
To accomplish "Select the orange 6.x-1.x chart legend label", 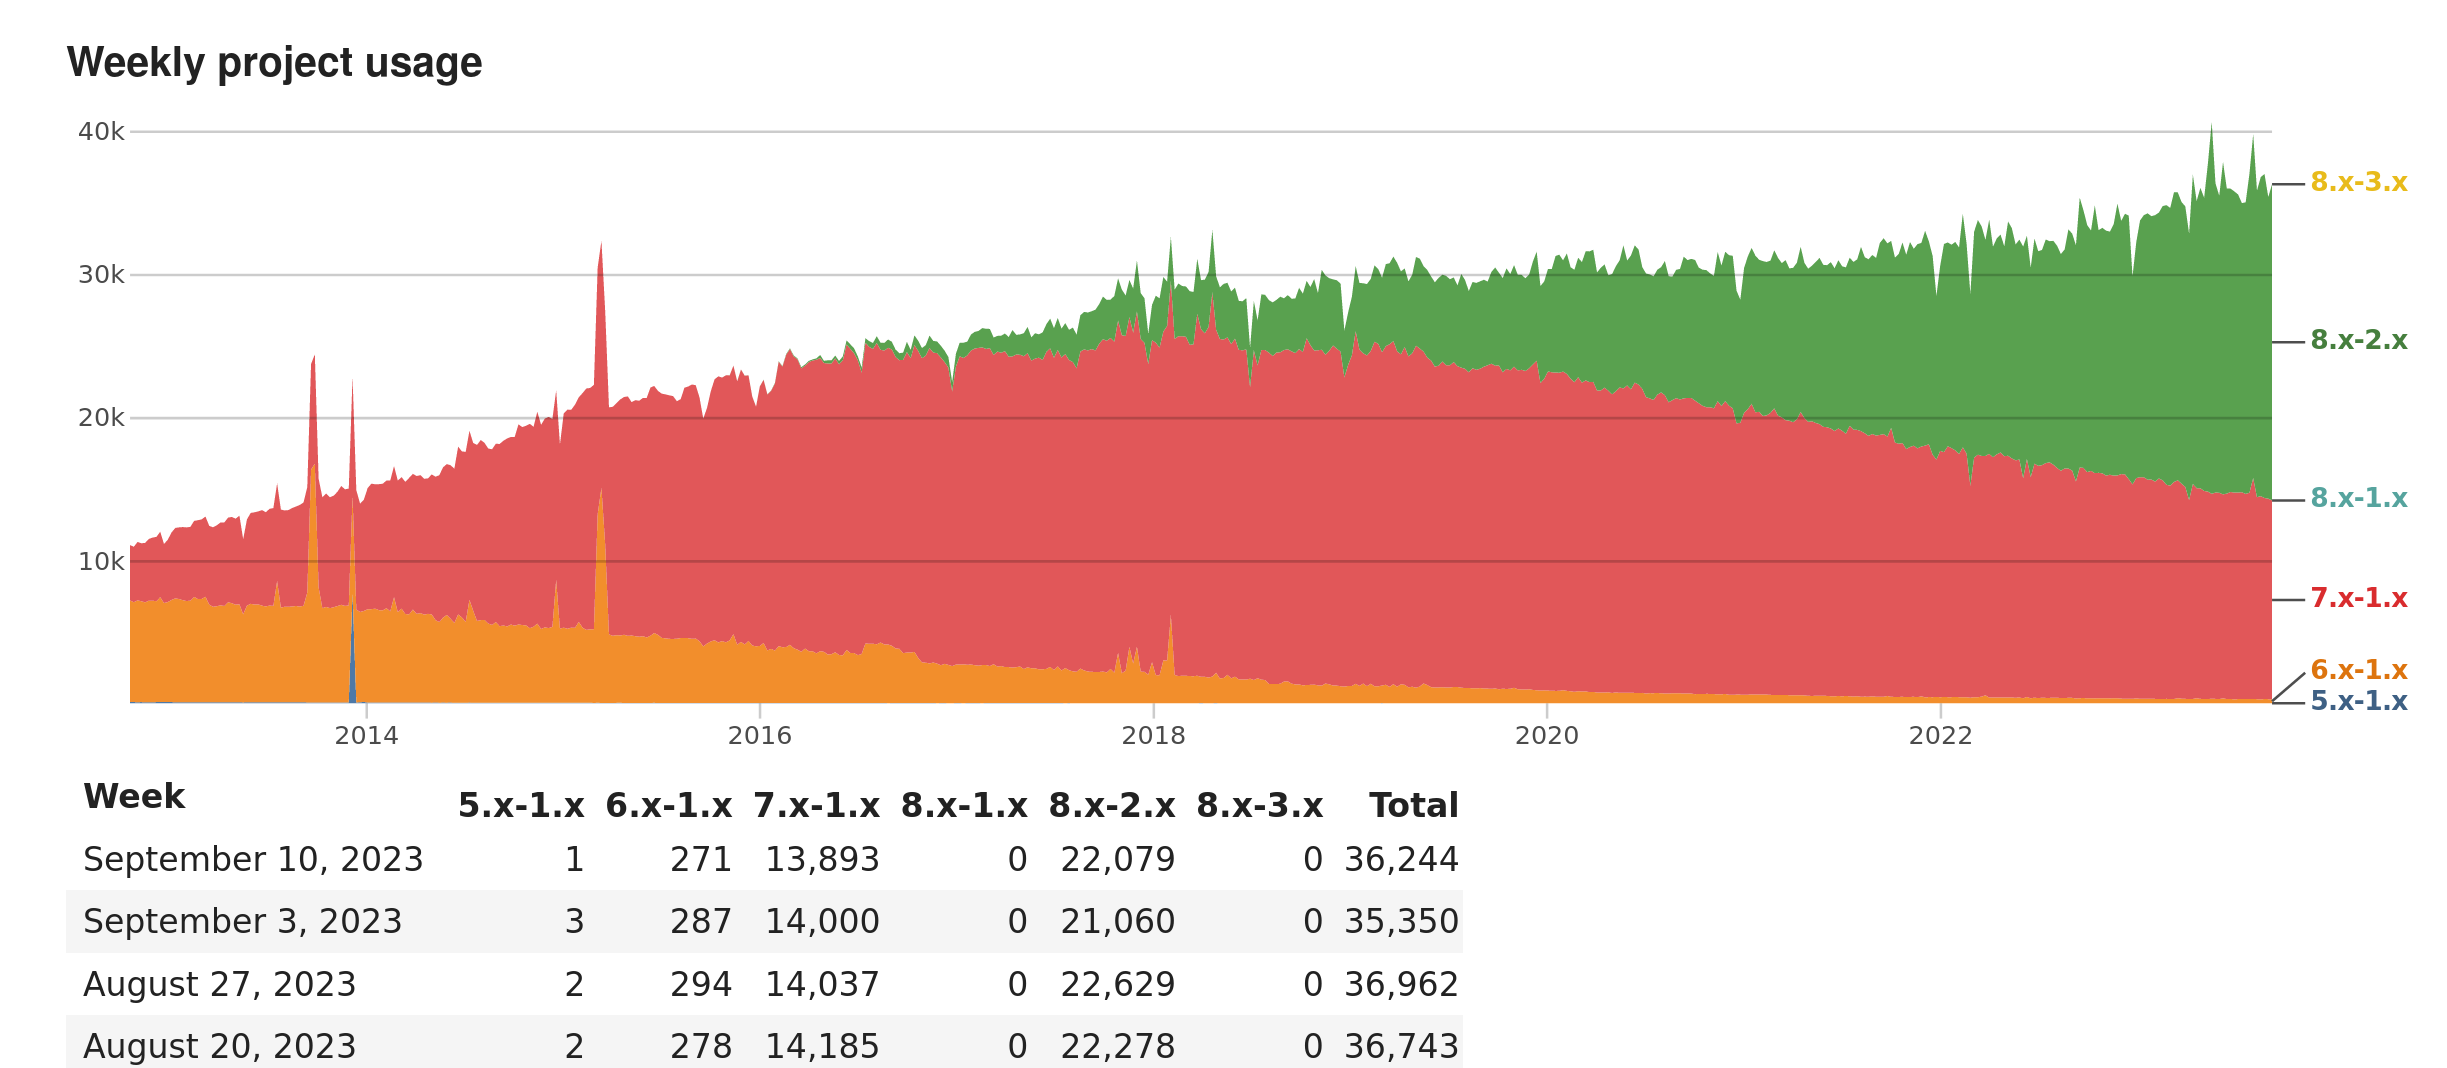I will [2358, 670].
